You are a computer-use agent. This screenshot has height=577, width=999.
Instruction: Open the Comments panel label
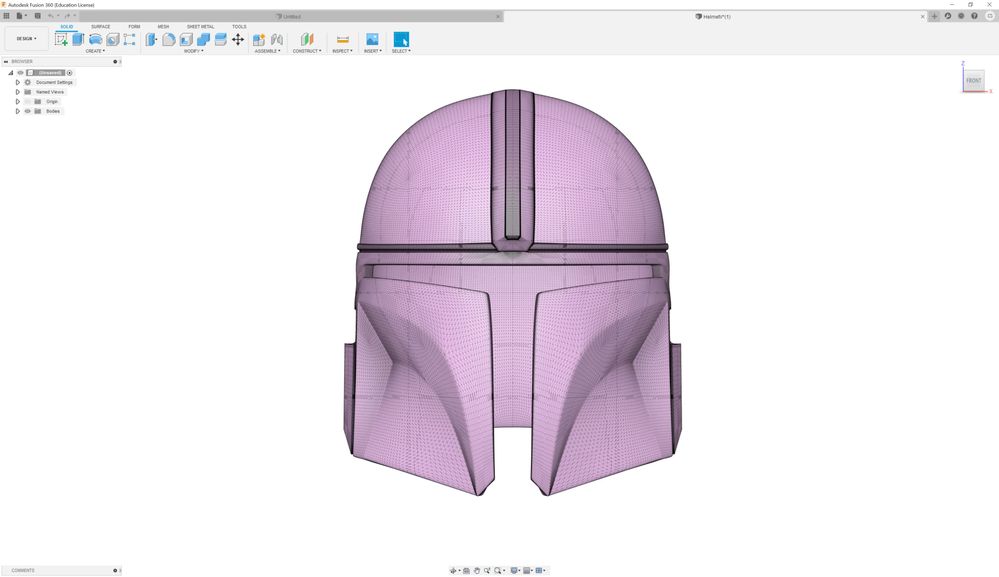23,571
